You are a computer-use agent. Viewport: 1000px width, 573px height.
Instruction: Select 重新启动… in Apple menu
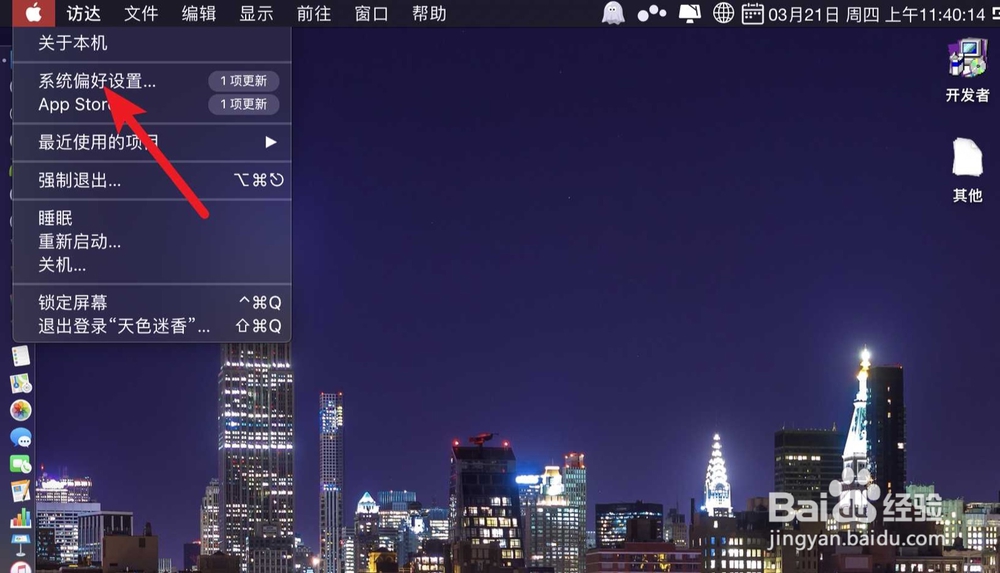(x=152, y=242)
